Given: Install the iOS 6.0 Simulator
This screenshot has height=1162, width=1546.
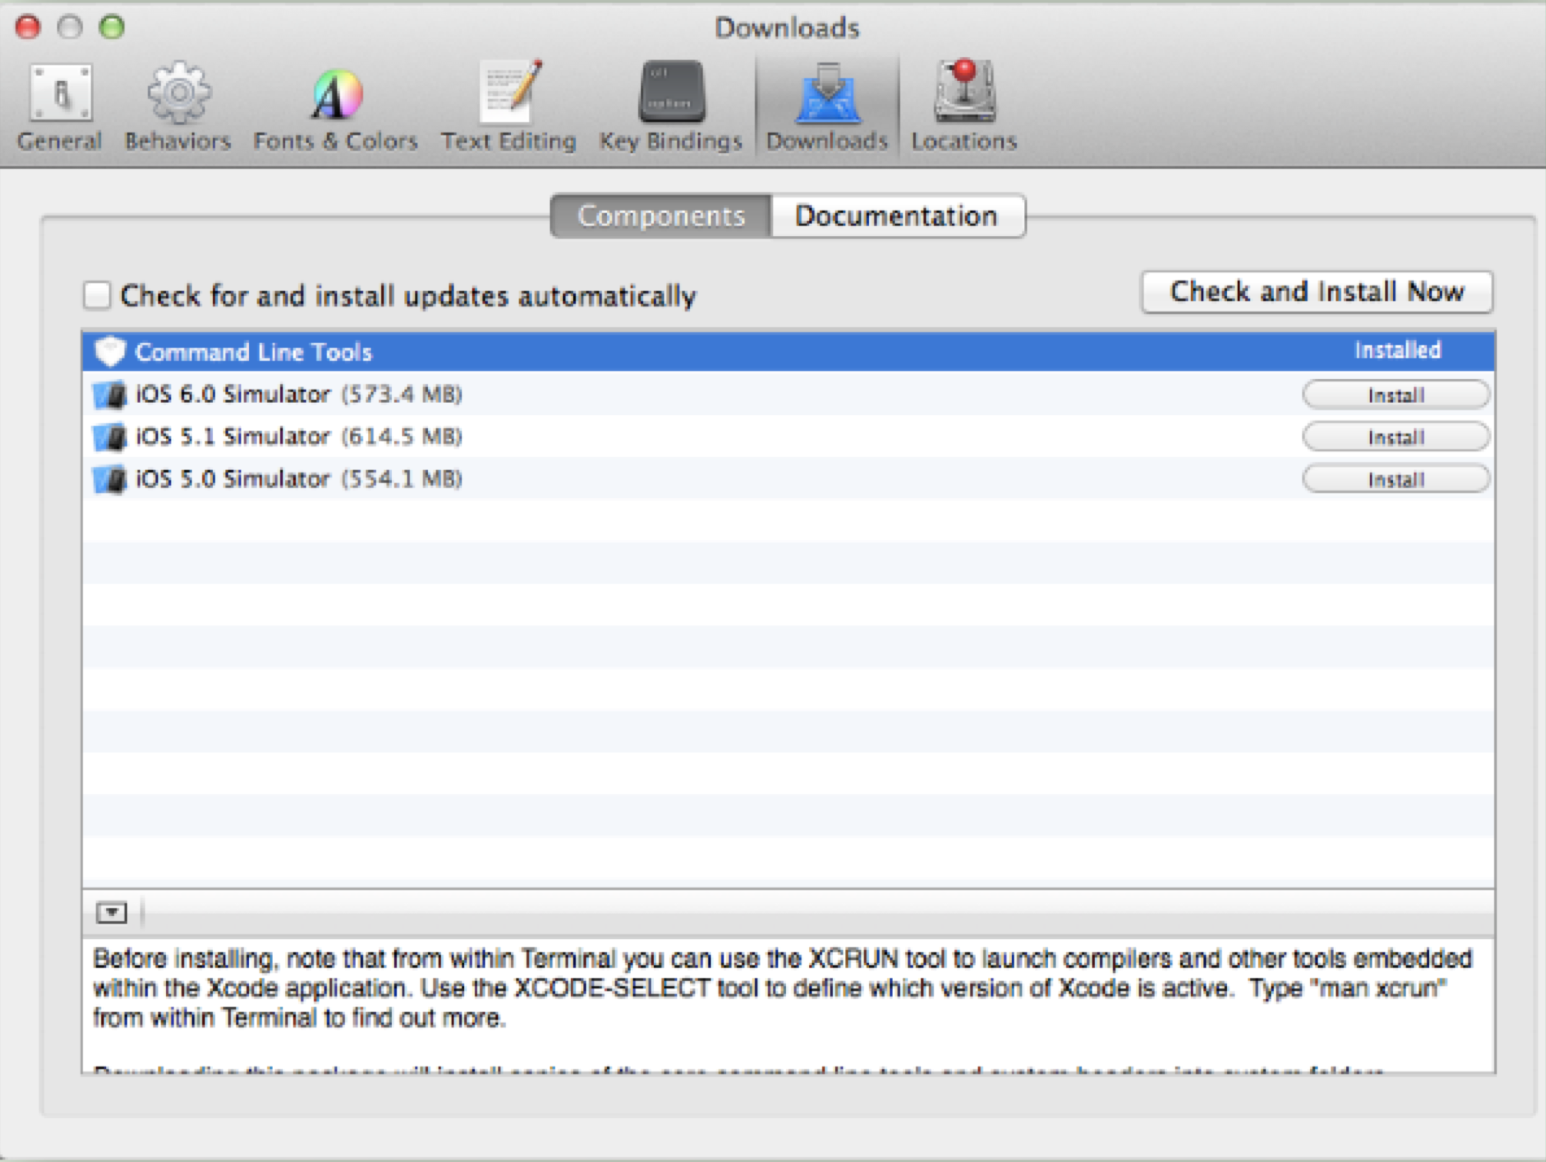Looking at the screenshot, I should click(x=1396, y=395).
